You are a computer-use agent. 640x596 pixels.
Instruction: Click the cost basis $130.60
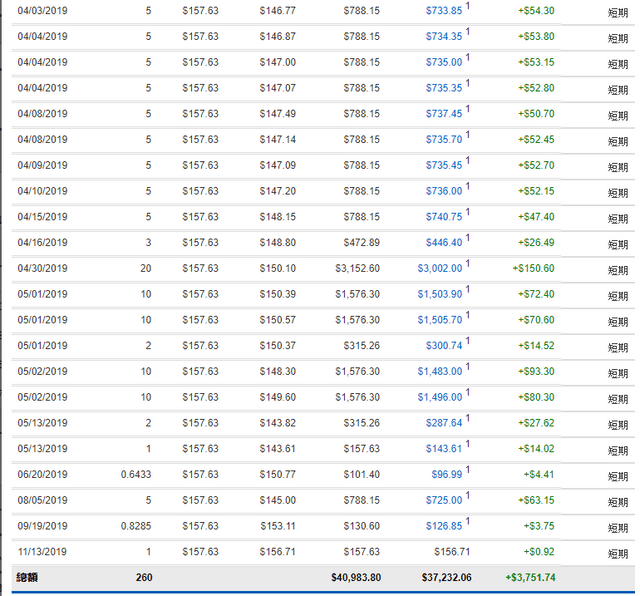click(x=362, y=526)
